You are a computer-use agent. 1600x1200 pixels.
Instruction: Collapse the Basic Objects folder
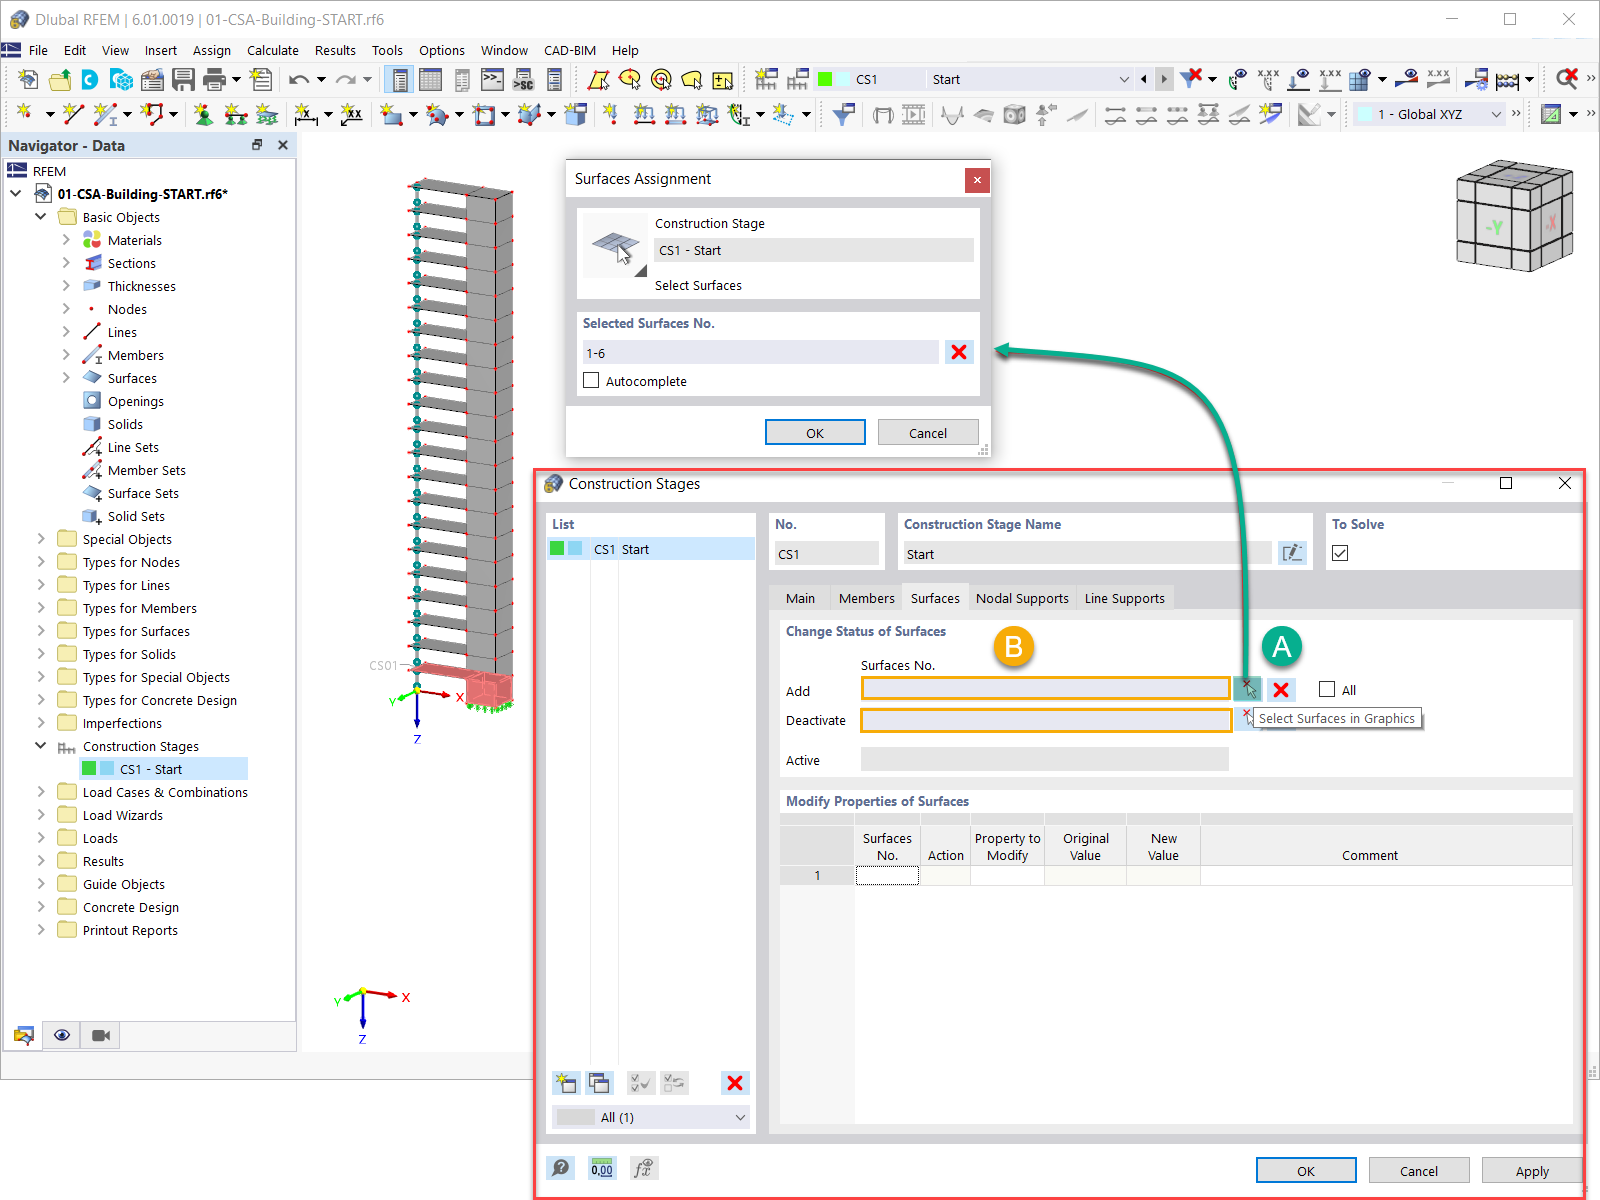tap(41, 217)
